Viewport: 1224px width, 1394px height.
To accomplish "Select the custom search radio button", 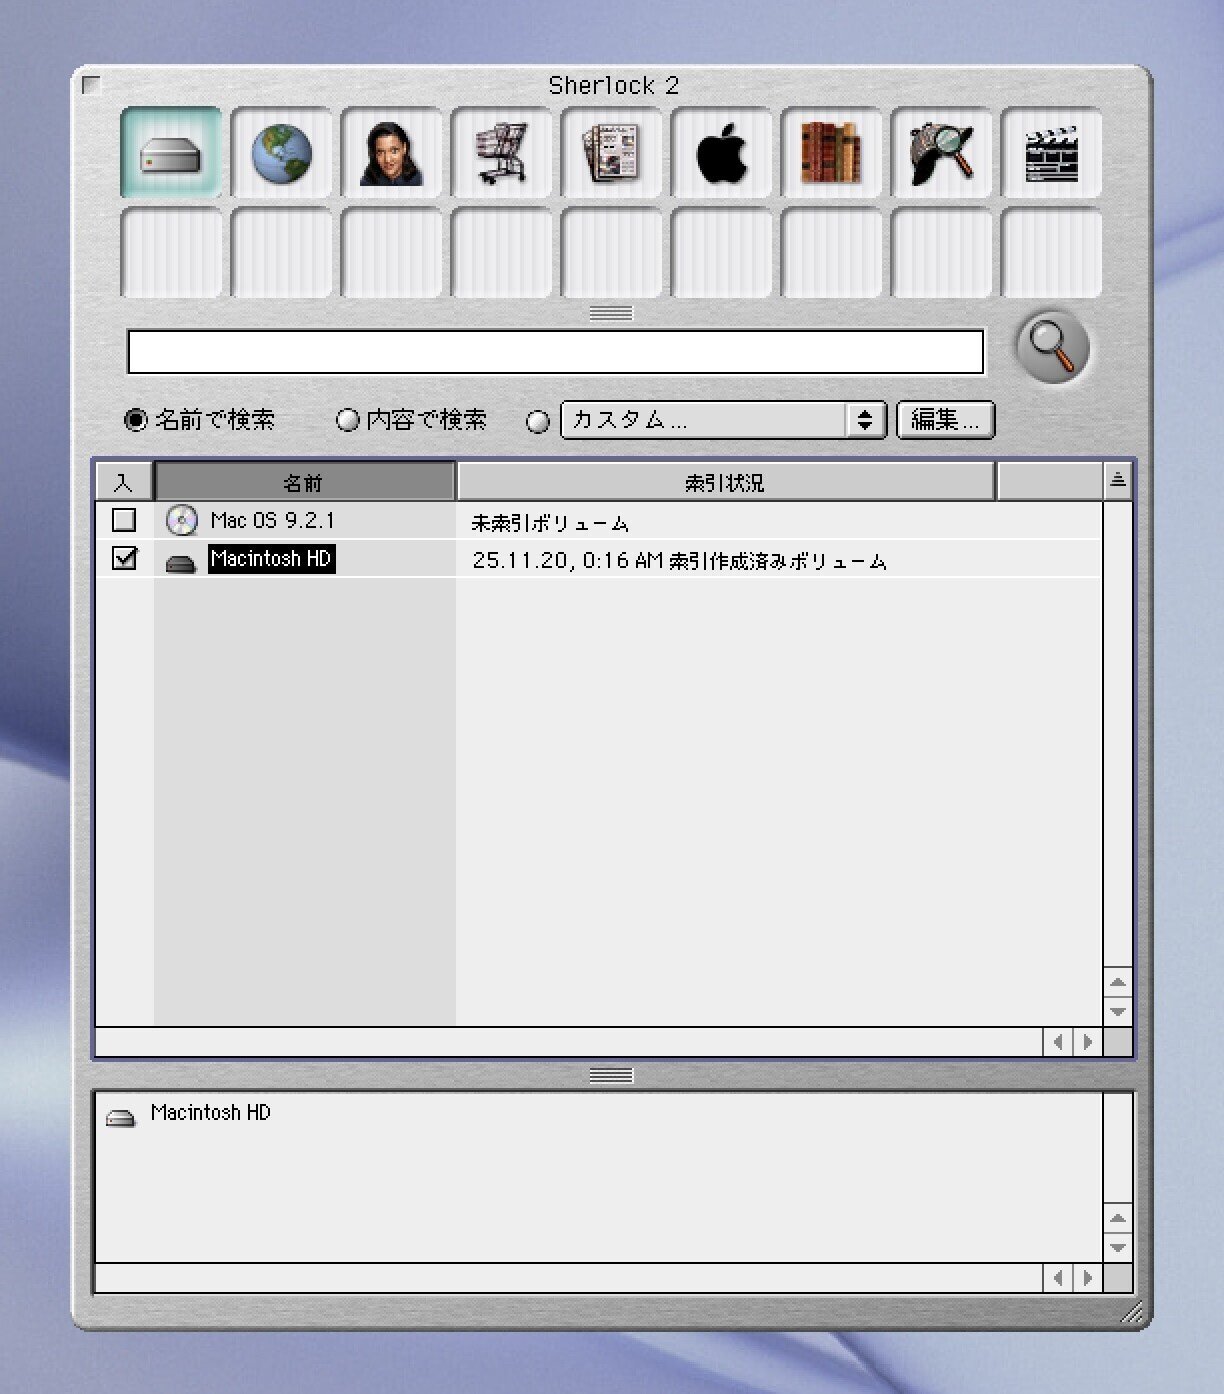I will tap(538, 422).
